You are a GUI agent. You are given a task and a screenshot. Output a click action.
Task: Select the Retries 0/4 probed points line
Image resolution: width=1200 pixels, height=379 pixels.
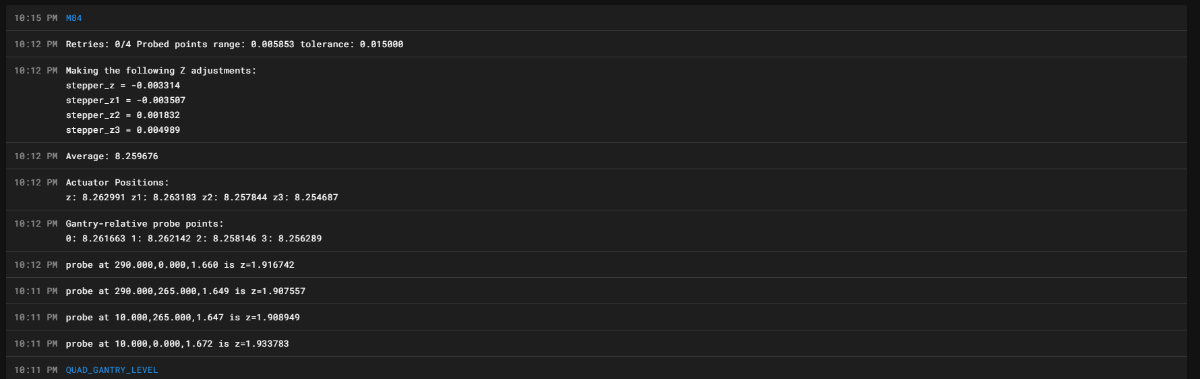pyautogui.click(x=235, y=44)
